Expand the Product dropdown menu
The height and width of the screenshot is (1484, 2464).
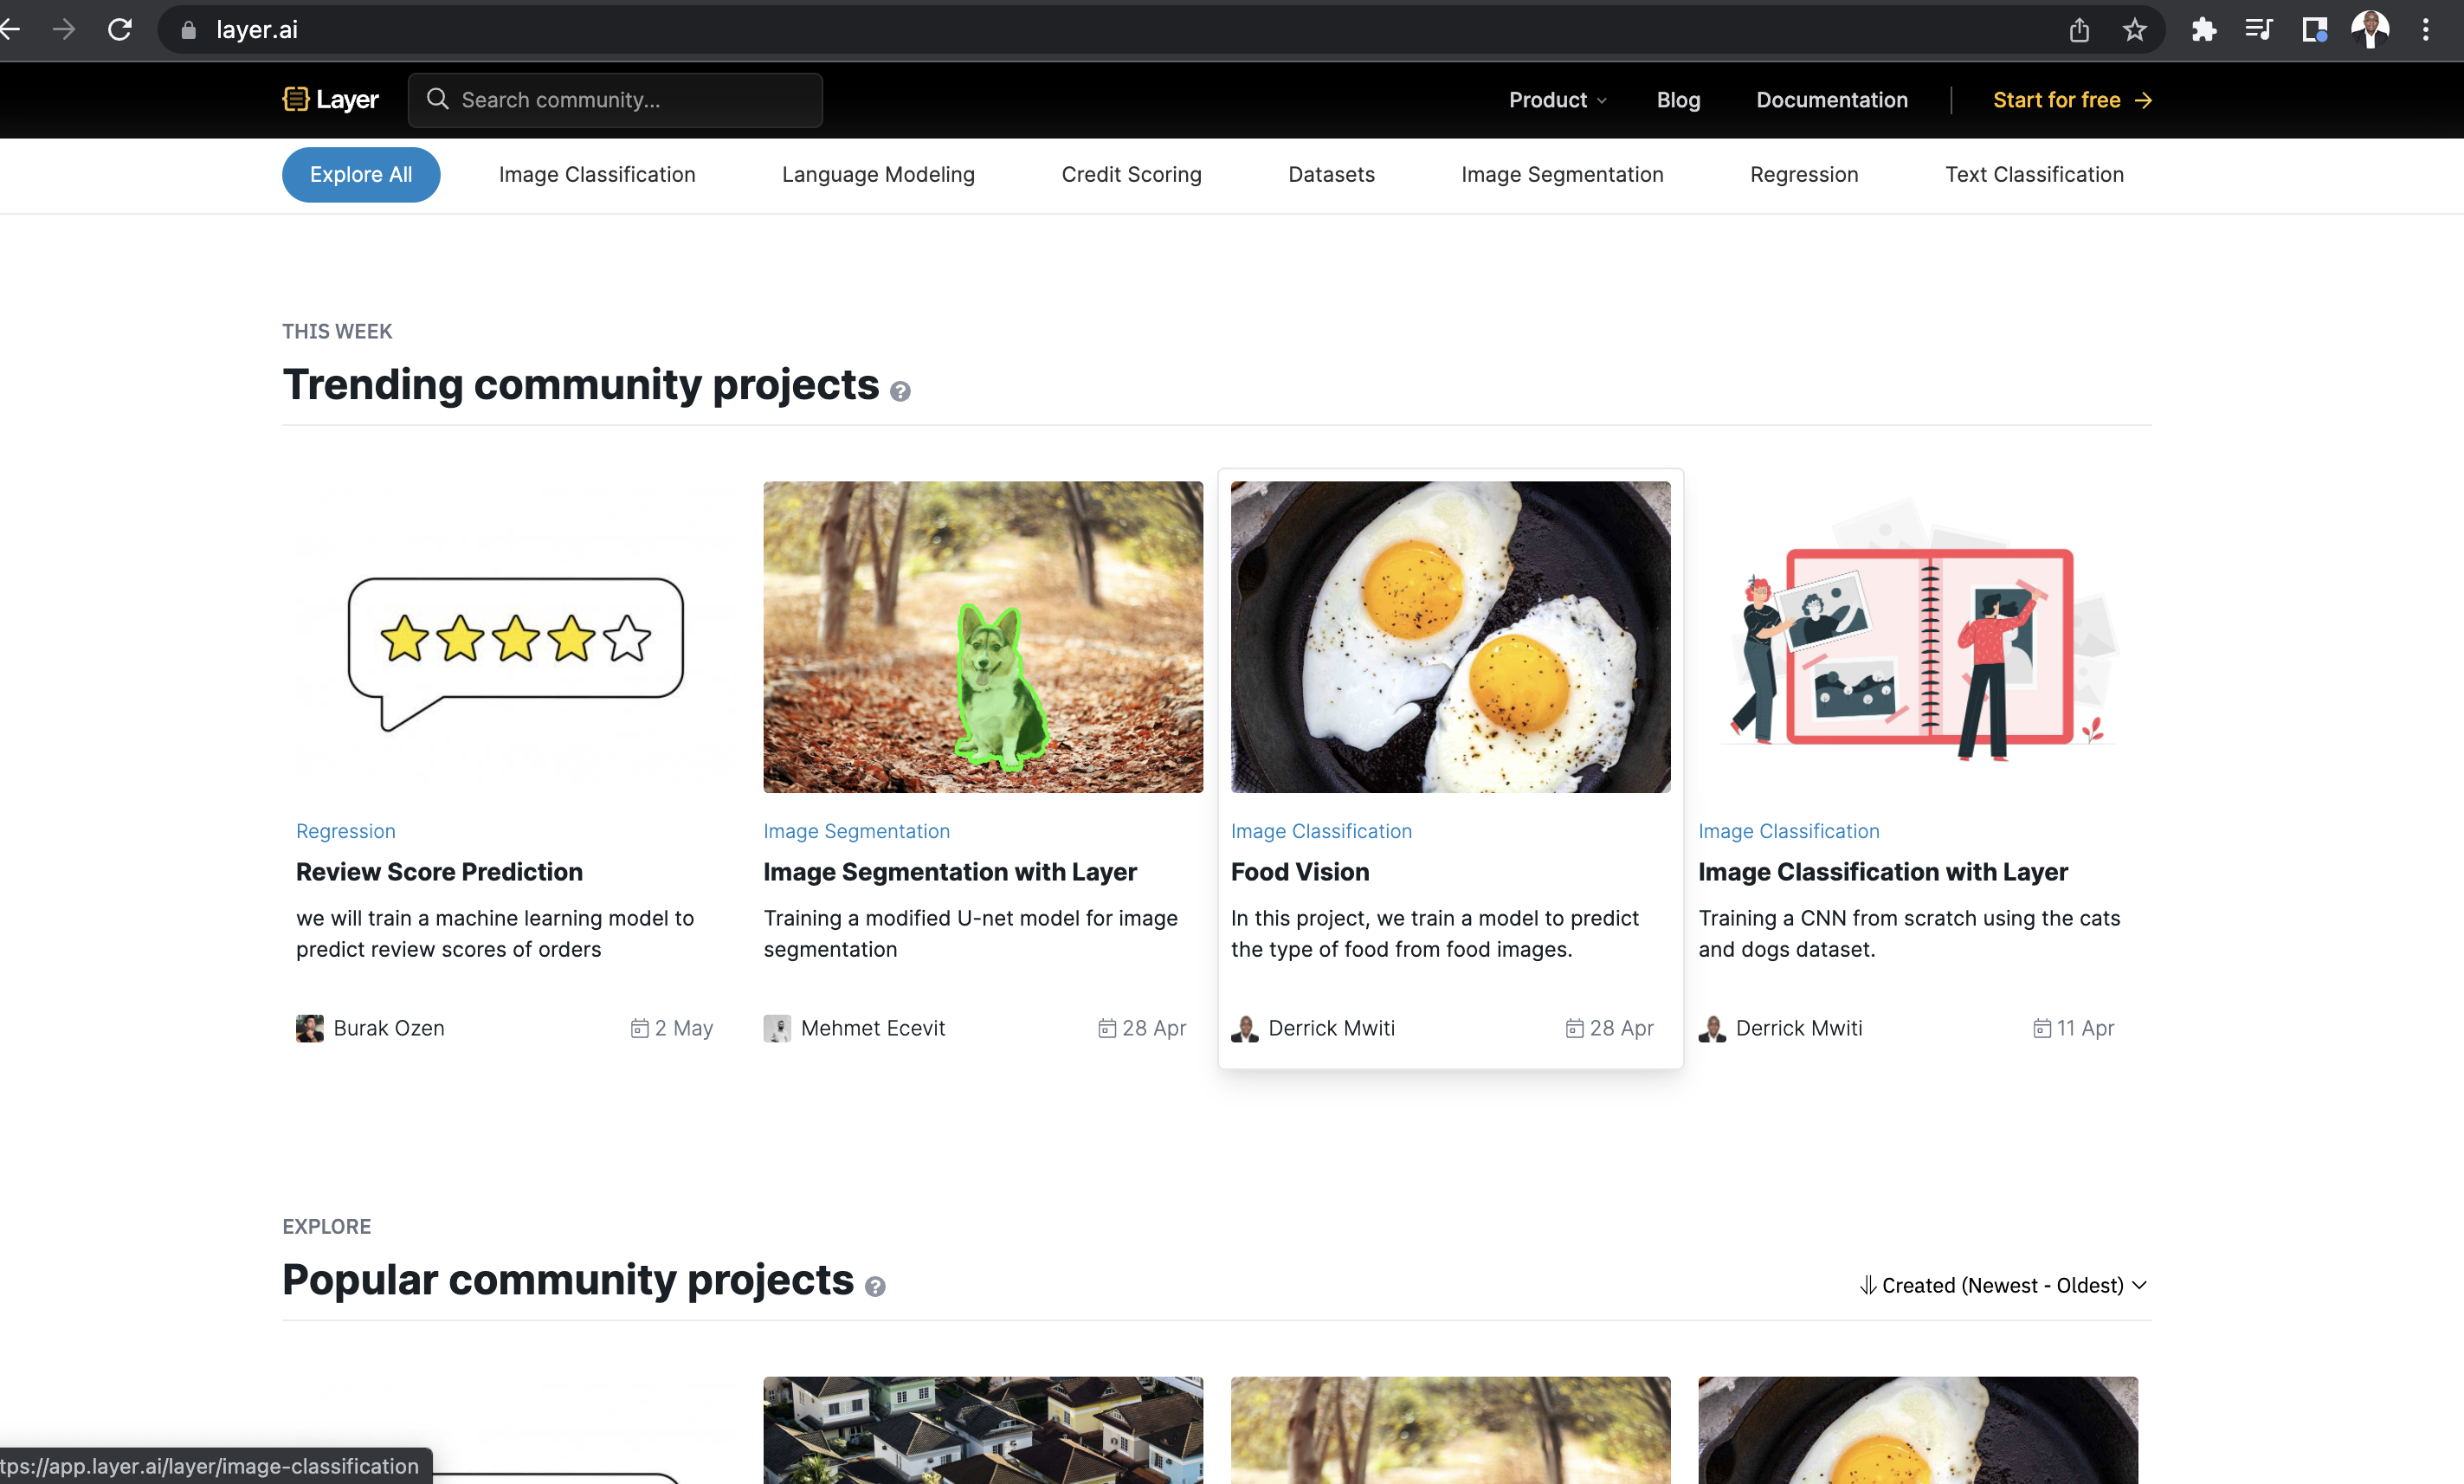coord(1557,100)
